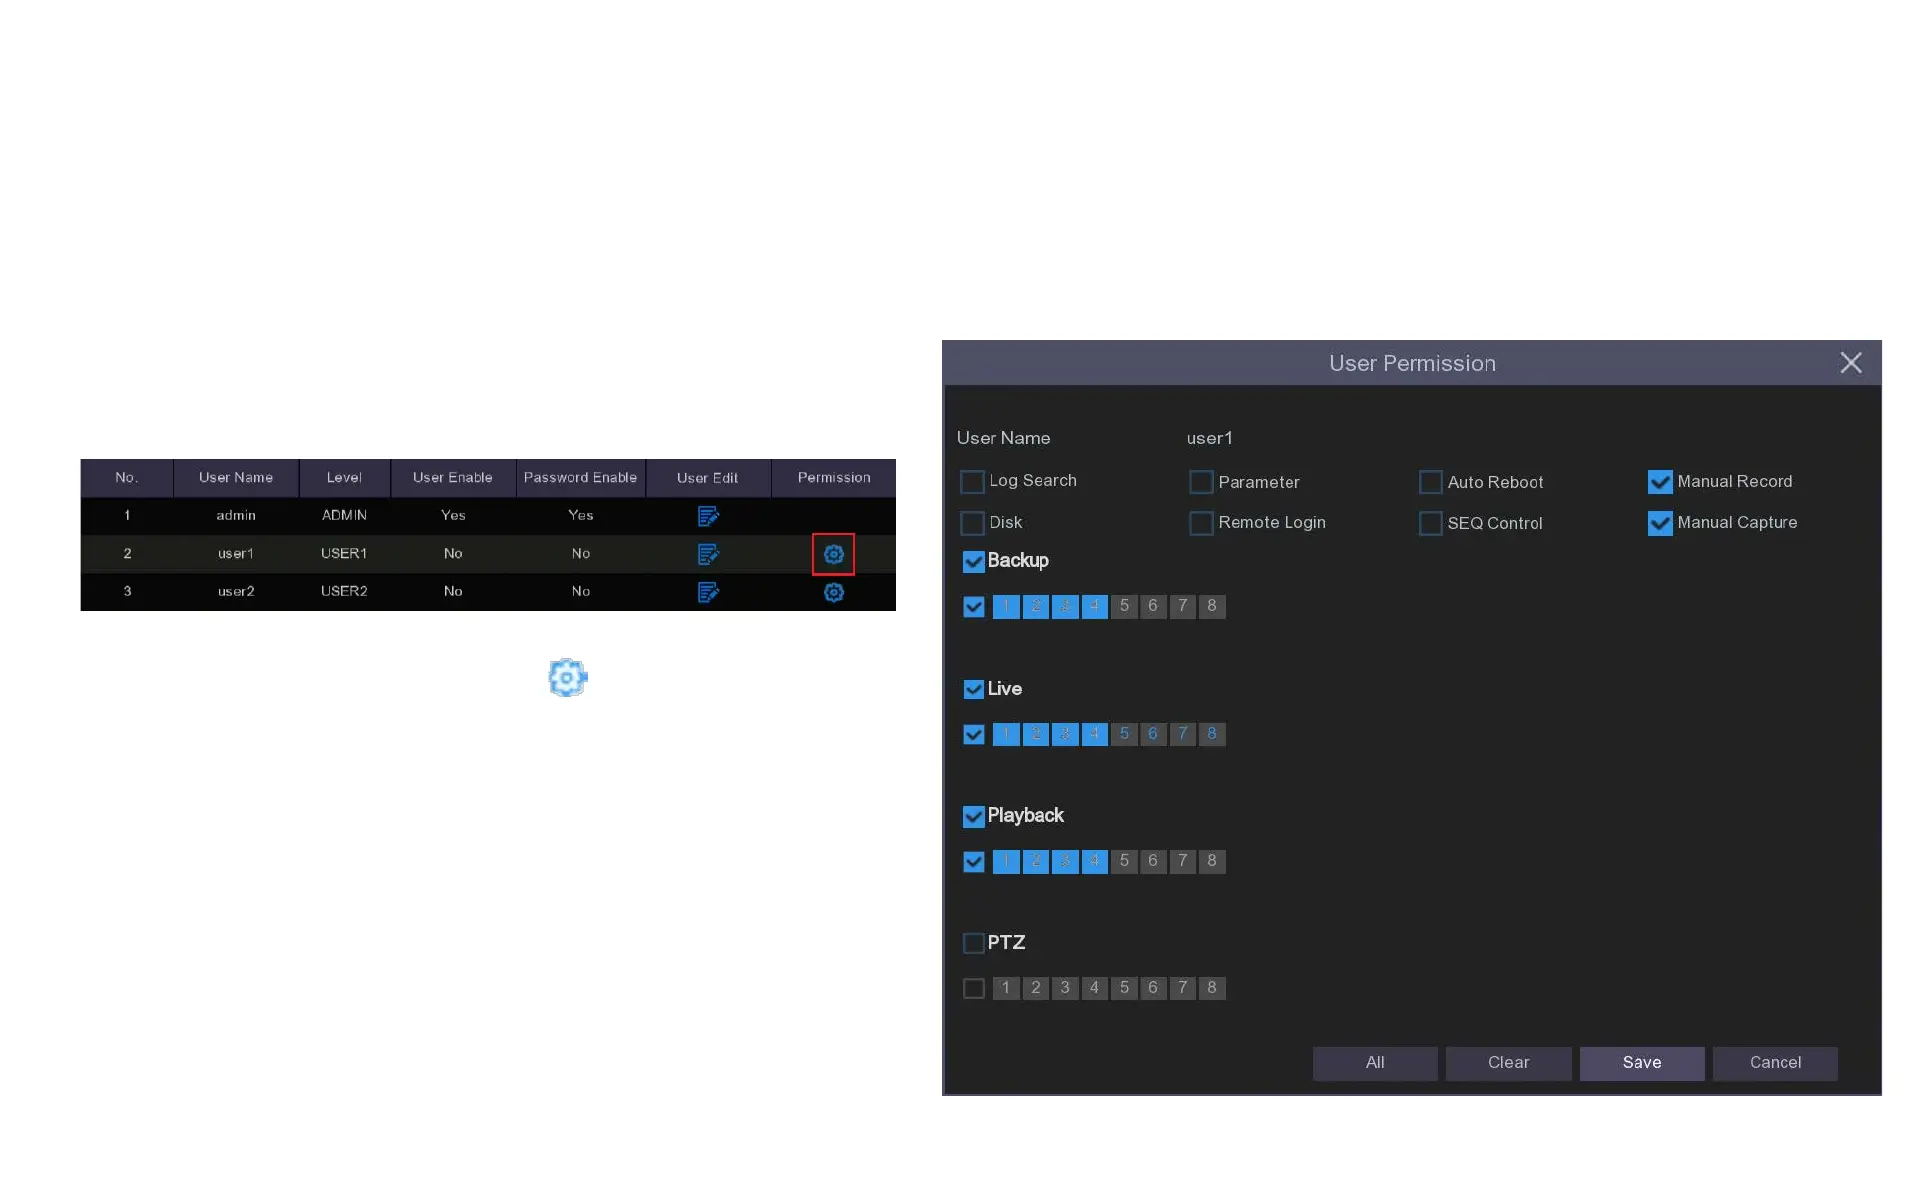The height and width of the screenshot is (1191, 1920).
Task: Disable the Manual Record permission
Action: (1659, 482)
